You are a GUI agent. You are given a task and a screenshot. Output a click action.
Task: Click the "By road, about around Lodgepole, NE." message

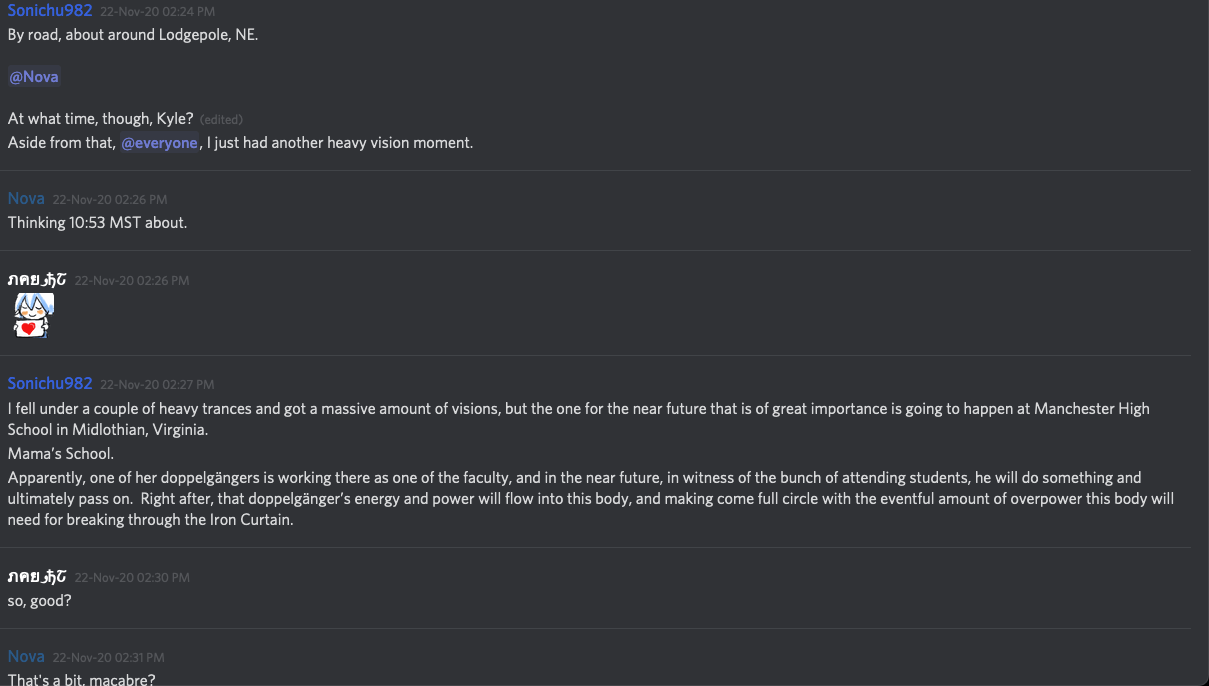[x=133, y=35]
